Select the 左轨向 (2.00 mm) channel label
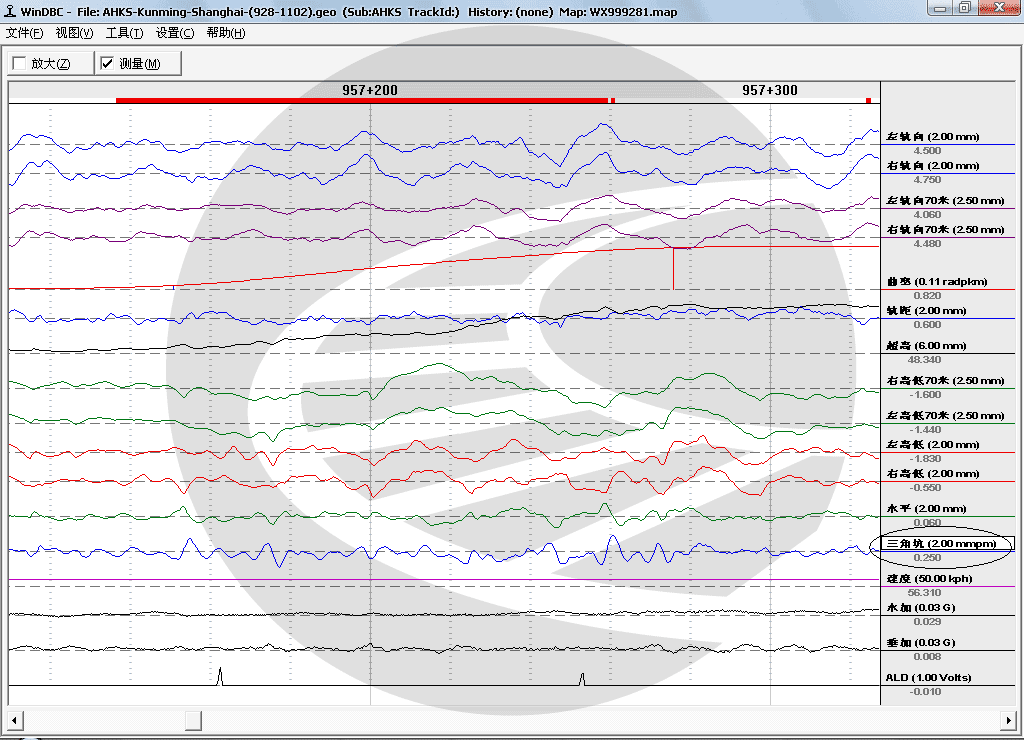The image size is (1024, 740). pyautogui.click(x=933, y=137)
